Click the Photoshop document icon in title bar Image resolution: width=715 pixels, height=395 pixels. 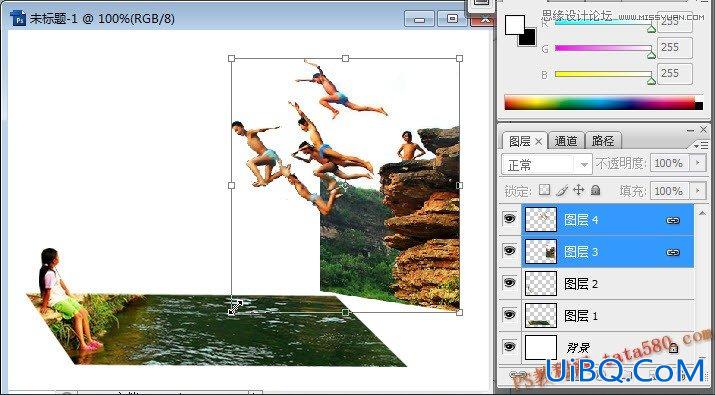pos(18,18)
